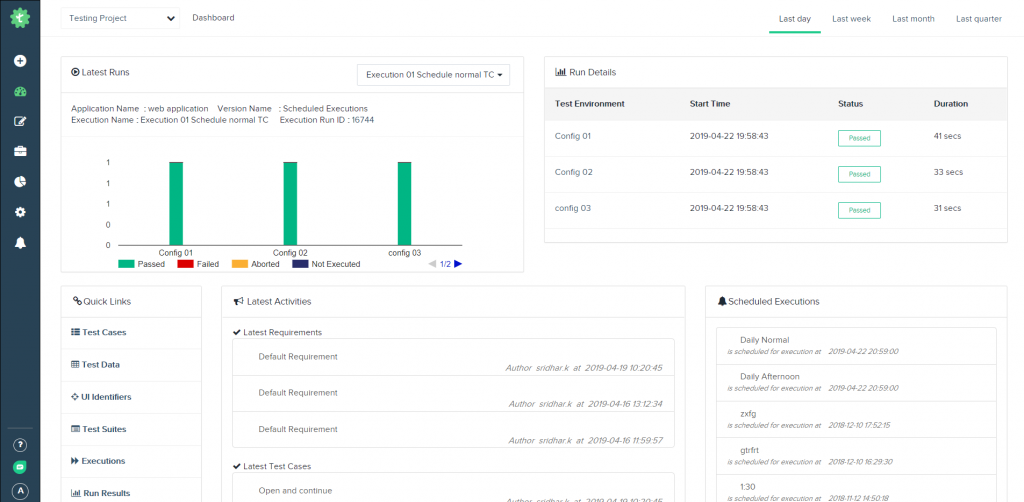Image resolution: width=1024 pixels, height=502 pixels.
Task: Click the Dashboard breadcrumb
Action: click(x=213, y=18)
